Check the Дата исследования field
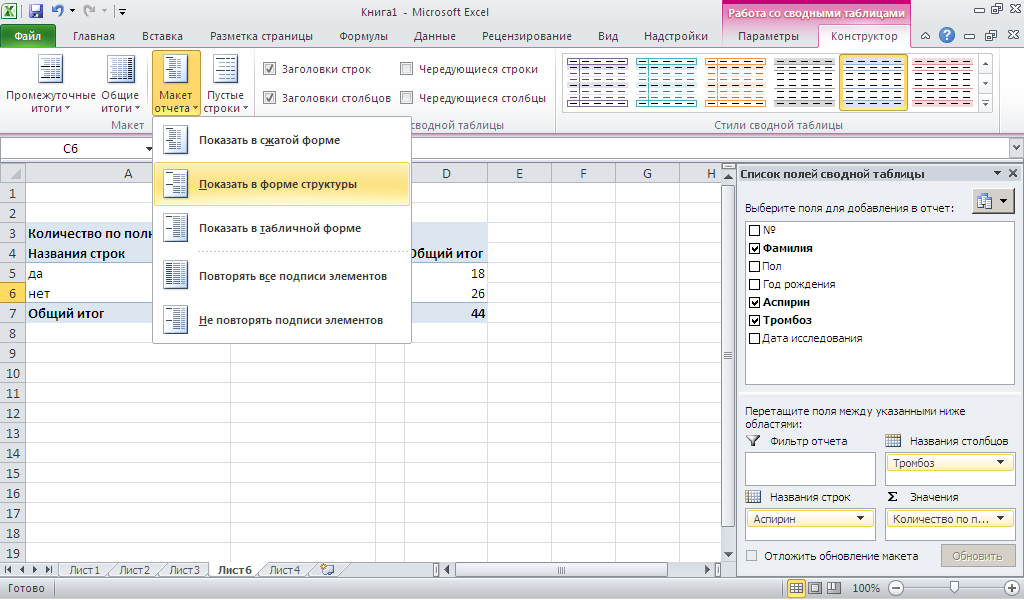The height and width of the screenshot is (600, 1024). [x=754, y=338]
